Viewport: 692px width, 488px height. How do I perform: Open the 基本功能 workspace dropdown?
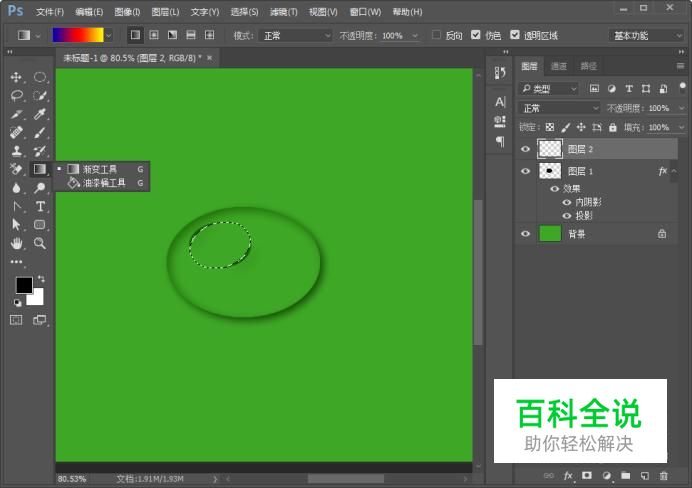click(646, 35)
